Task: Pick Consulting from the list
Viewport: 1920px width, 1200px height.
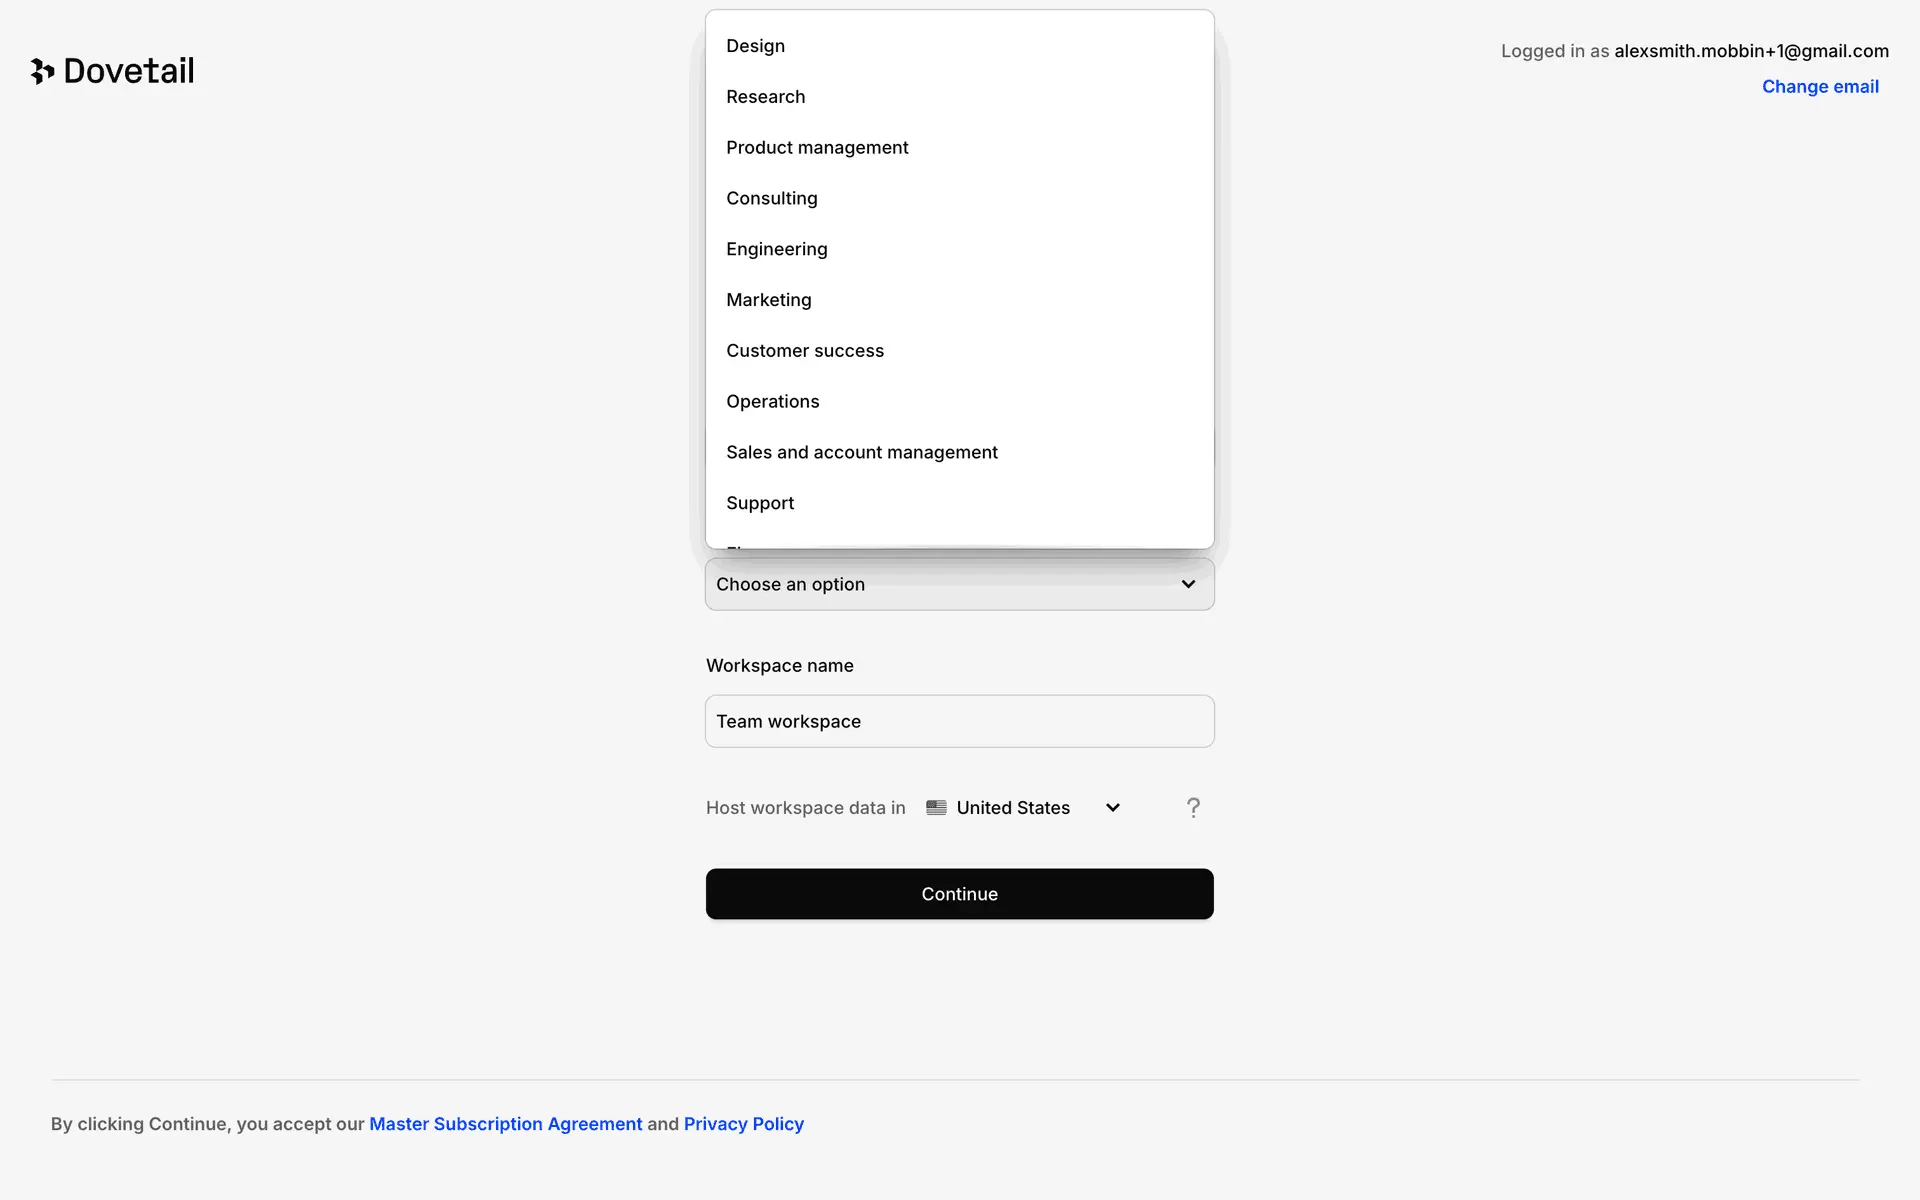Action: tap(772, 199)
